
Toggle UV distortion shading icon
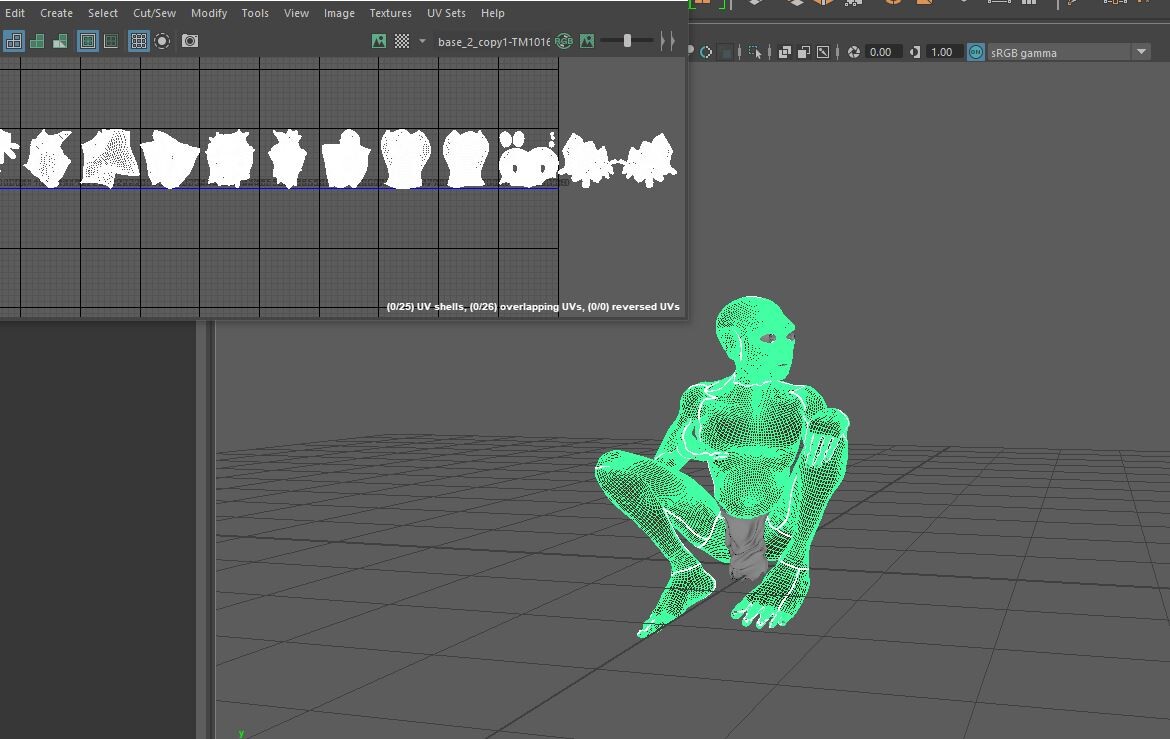coord(60,41)
